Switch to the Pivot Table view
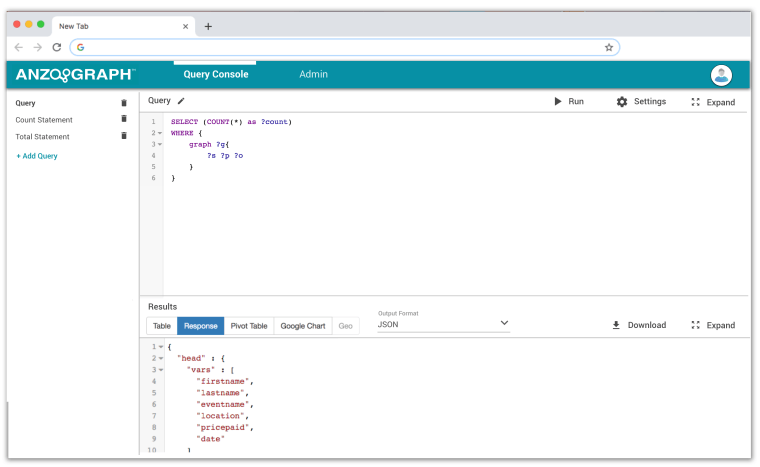Image resolution: width=760 pixels, height=467 pixels. pyautogui.click(x=249, y=326)
